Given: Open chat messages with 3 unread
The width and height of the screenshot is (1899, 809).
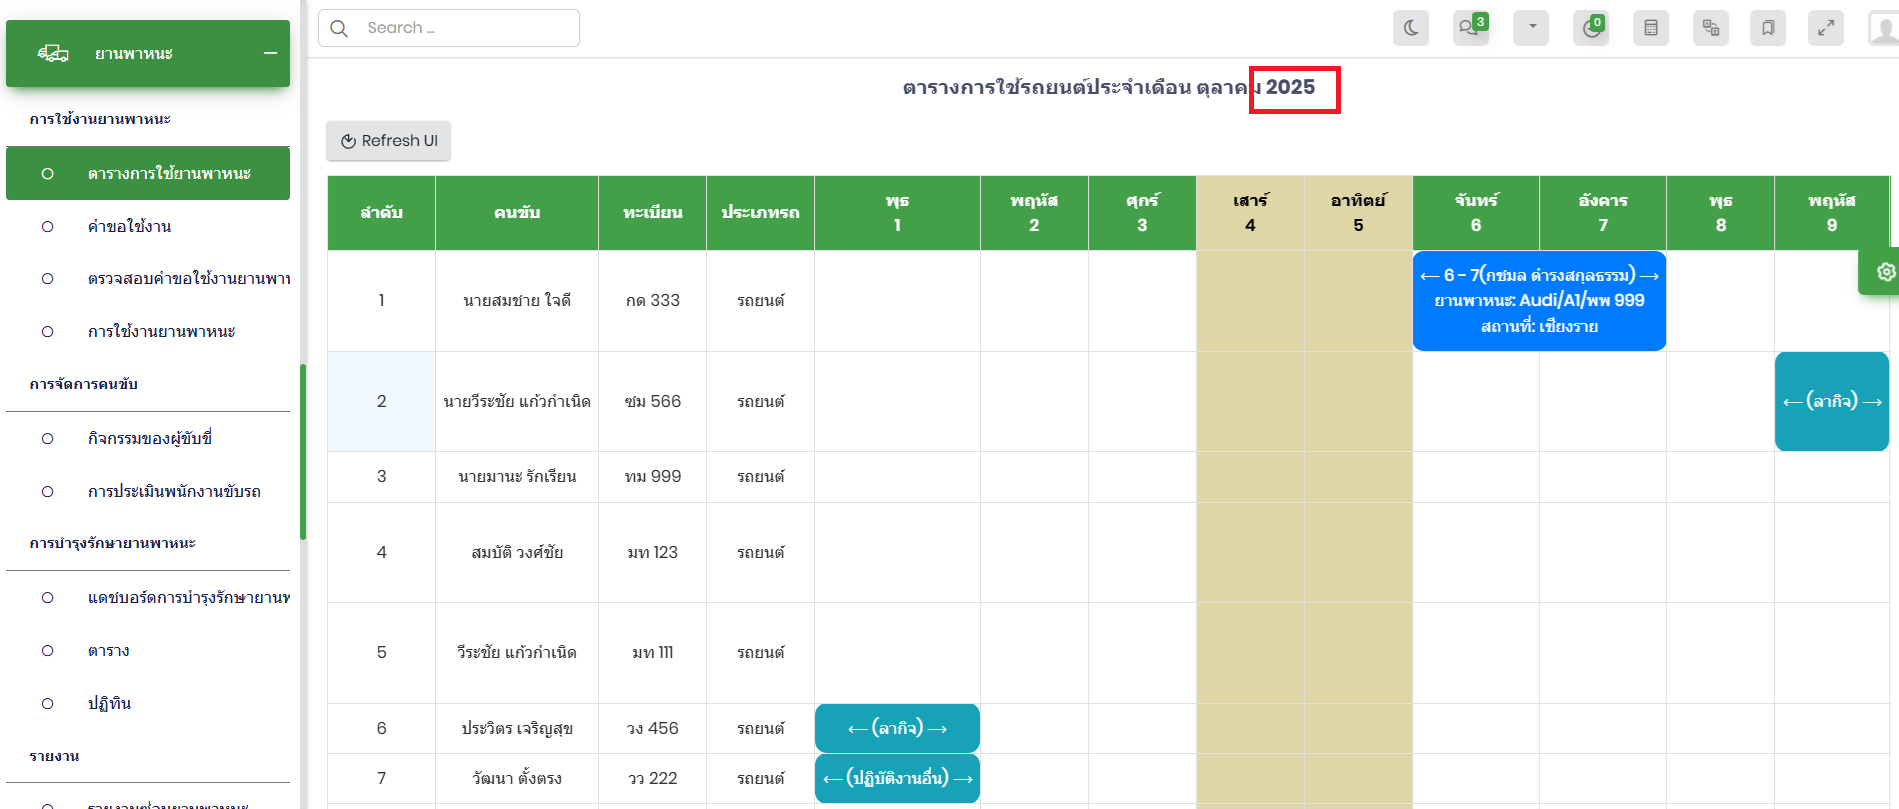Looking at the screenshot, I should [x=1470, y=28].
